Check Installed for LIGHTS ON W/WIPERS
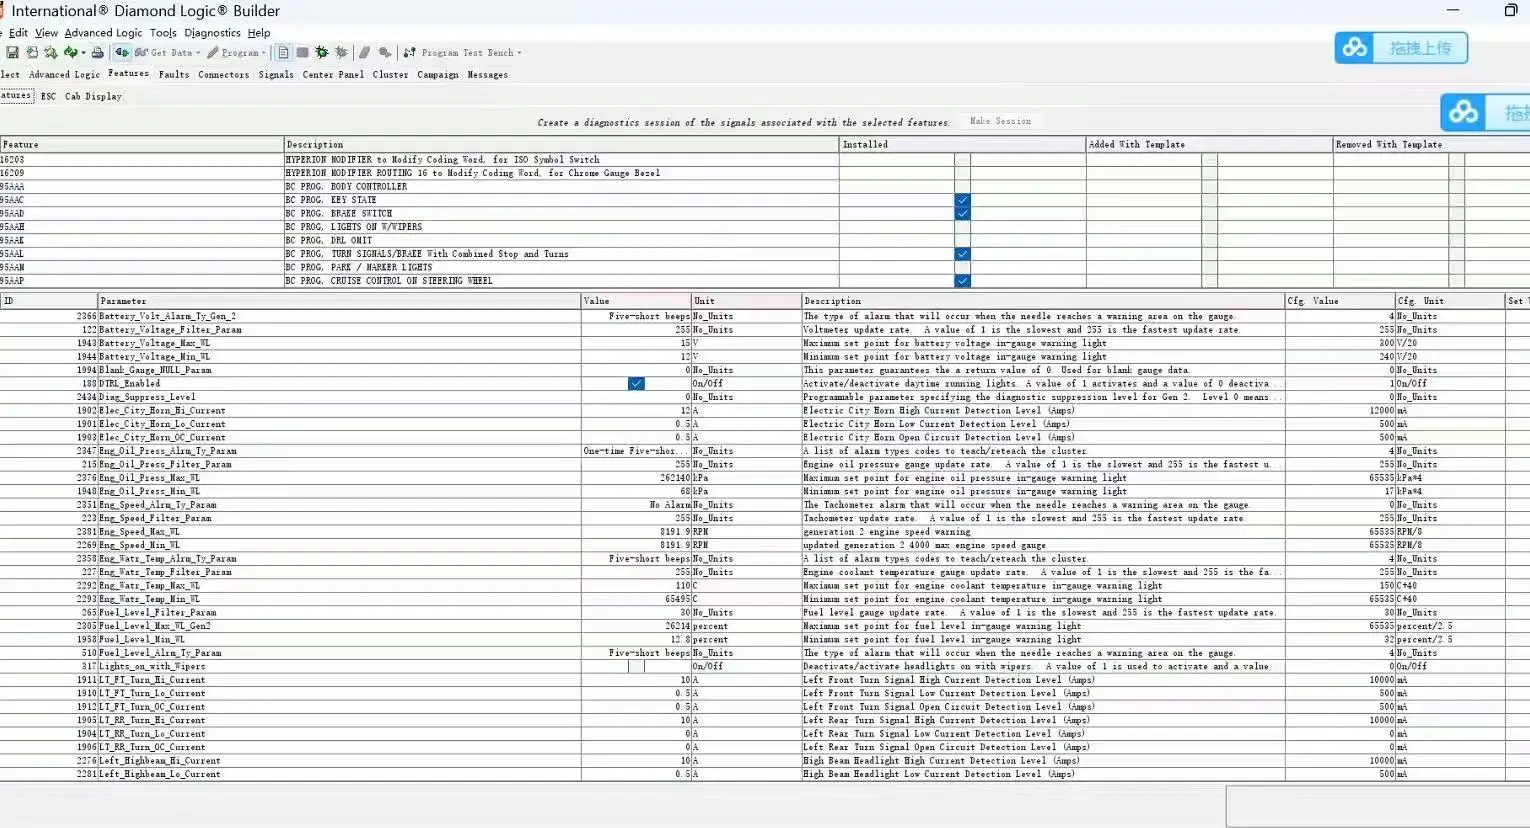 tap(962, 227)
